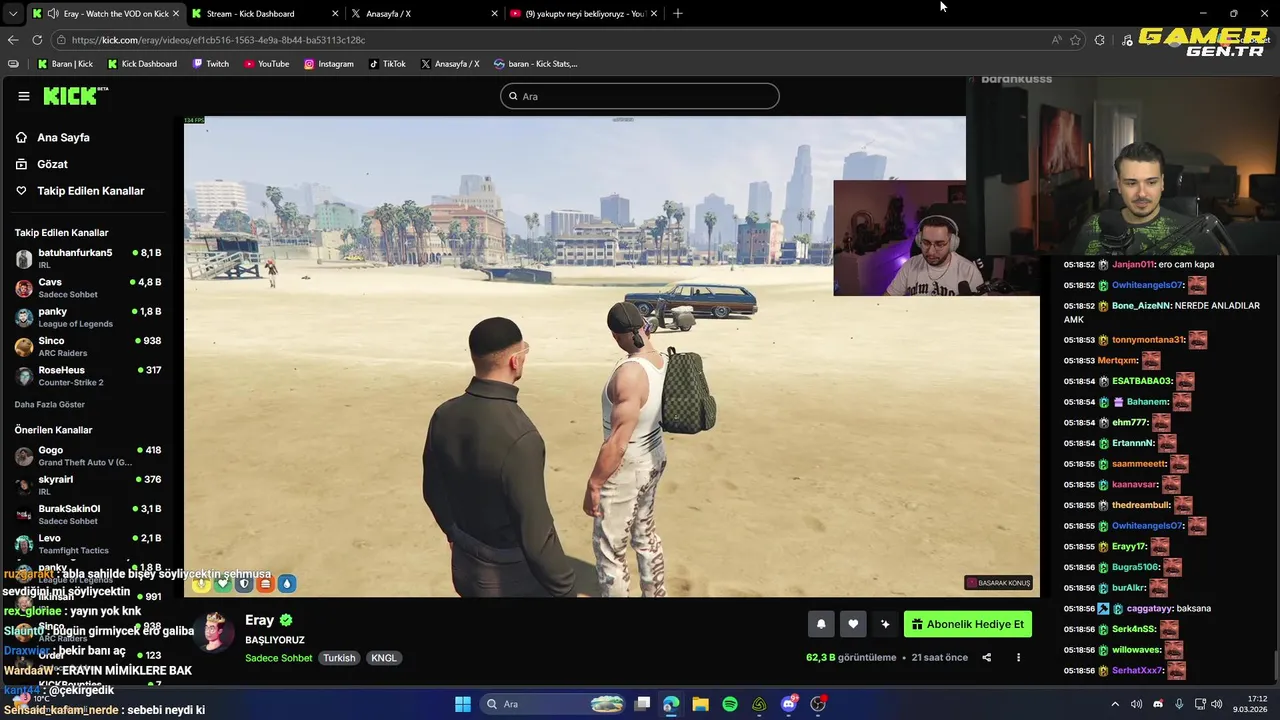
Task: Click the Eray channel name
Action: coord(259,620)
